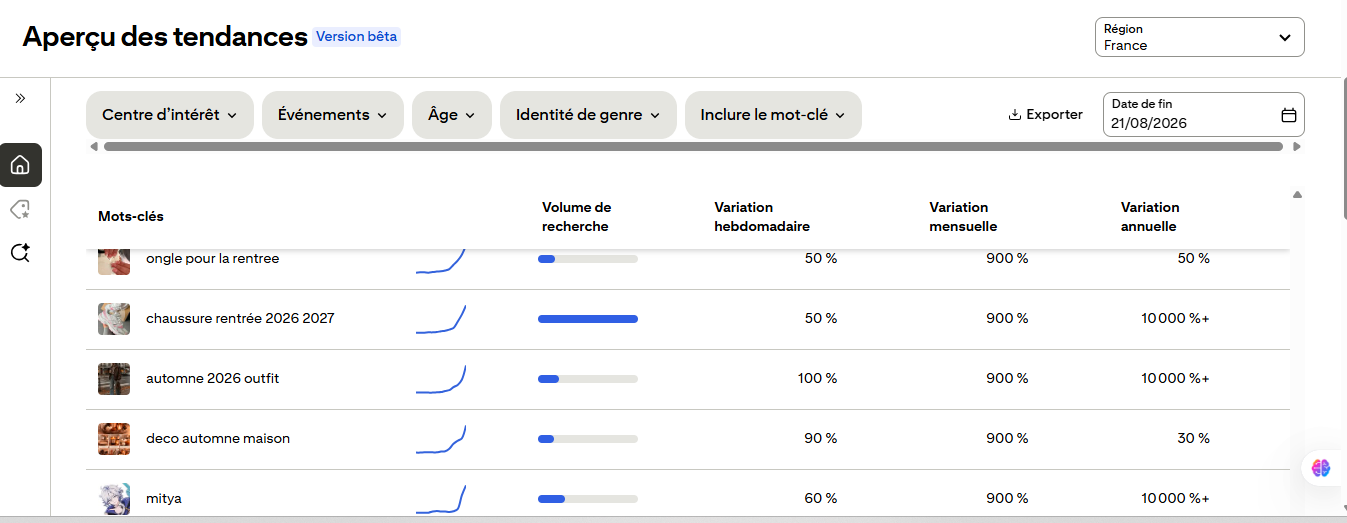Viewport: 1347px width, 523px height.
Task: Open the Centre d'intérêt filter dropdown
Action: coord(170,115)
